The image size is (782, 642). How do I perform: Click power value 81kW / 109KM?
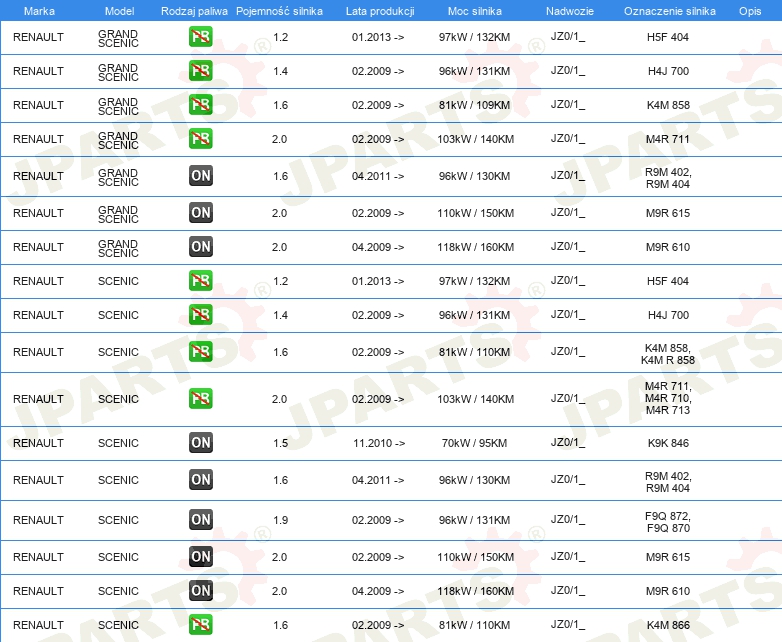tap(474, 105)
